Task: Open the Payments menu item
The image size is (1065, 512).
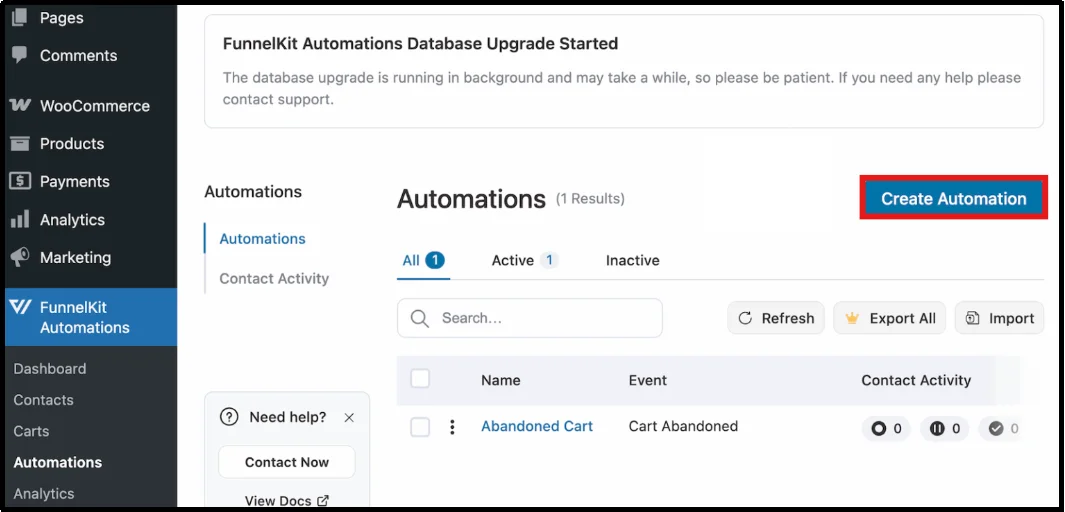Action: pos(75,181)
